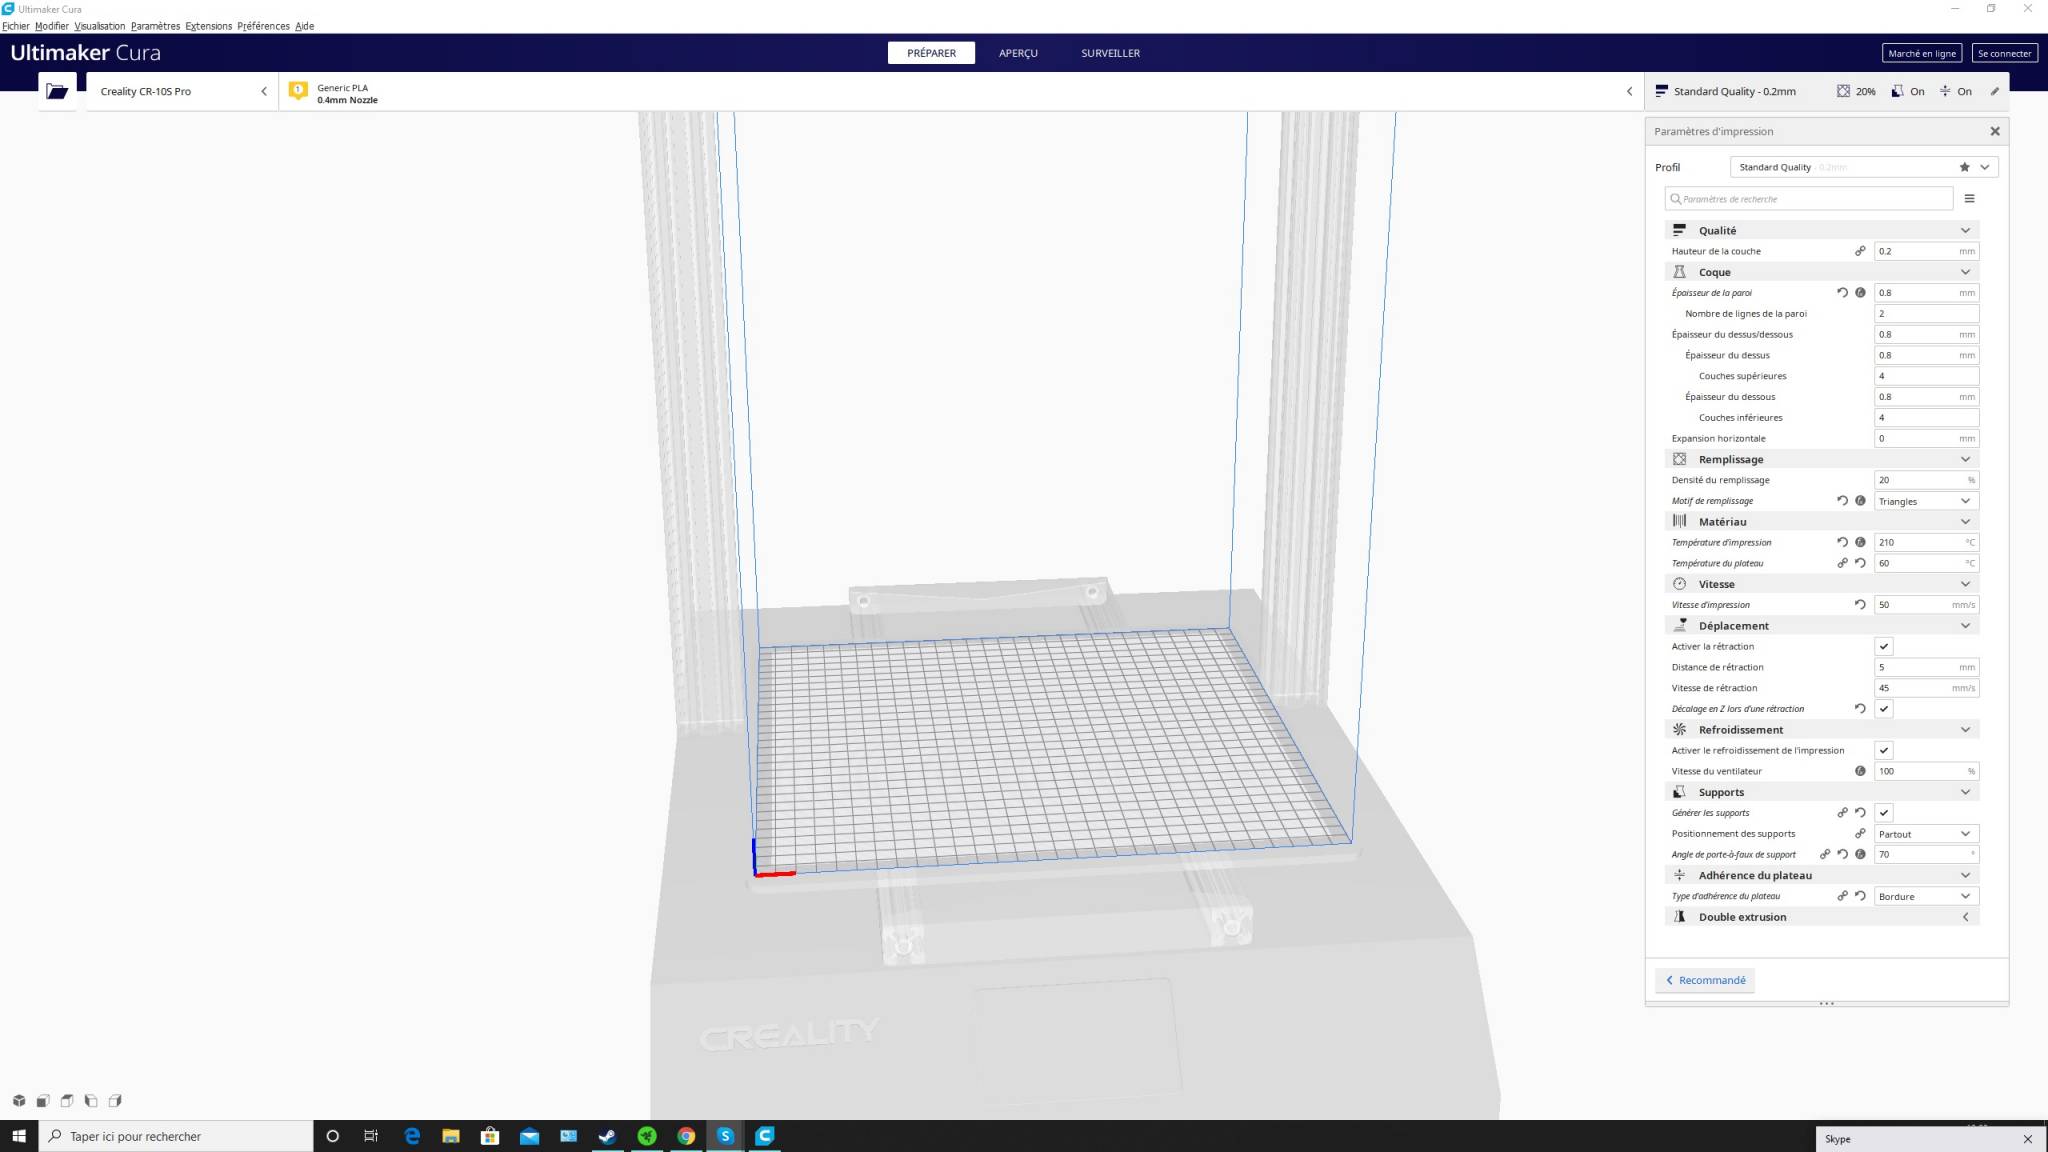The width and height of the screenshot is (2048, 1152).
Task: Click the Marché en ligne button
Action: (x=1922, y=53)
